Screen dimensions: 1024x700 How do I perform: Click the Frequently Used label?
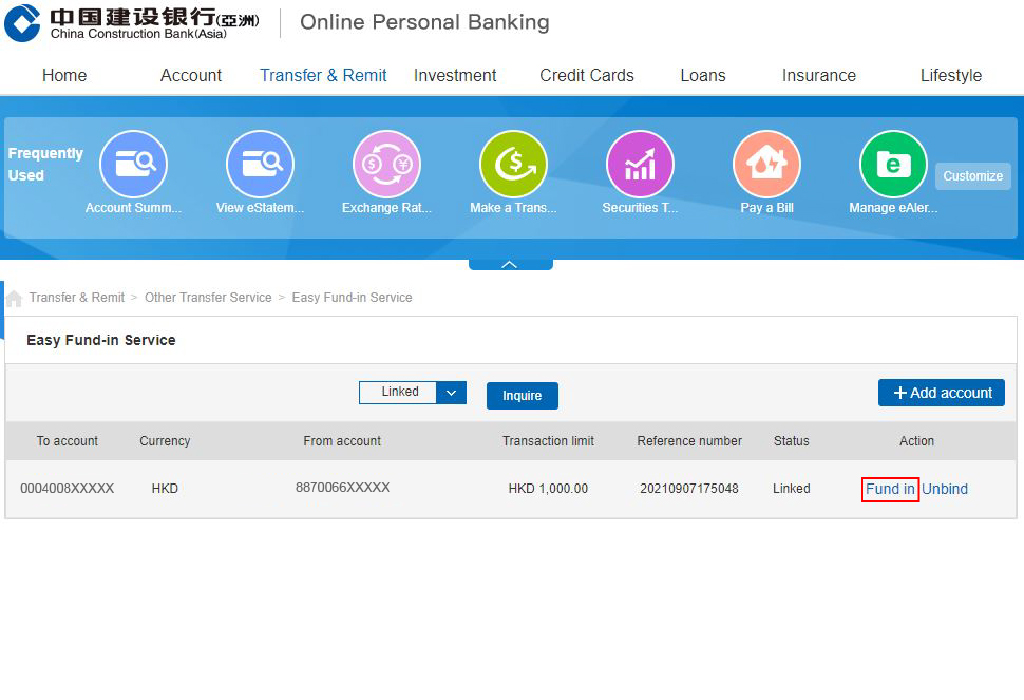coord(45,165)
